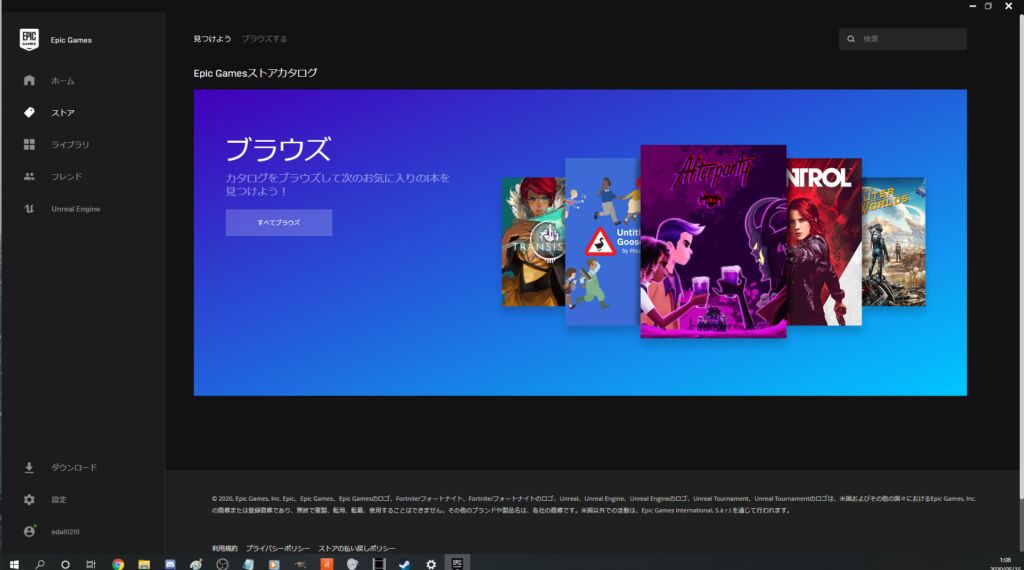Click the search magnifier icon
1024x570 pixels.
[x=851, y=39]
